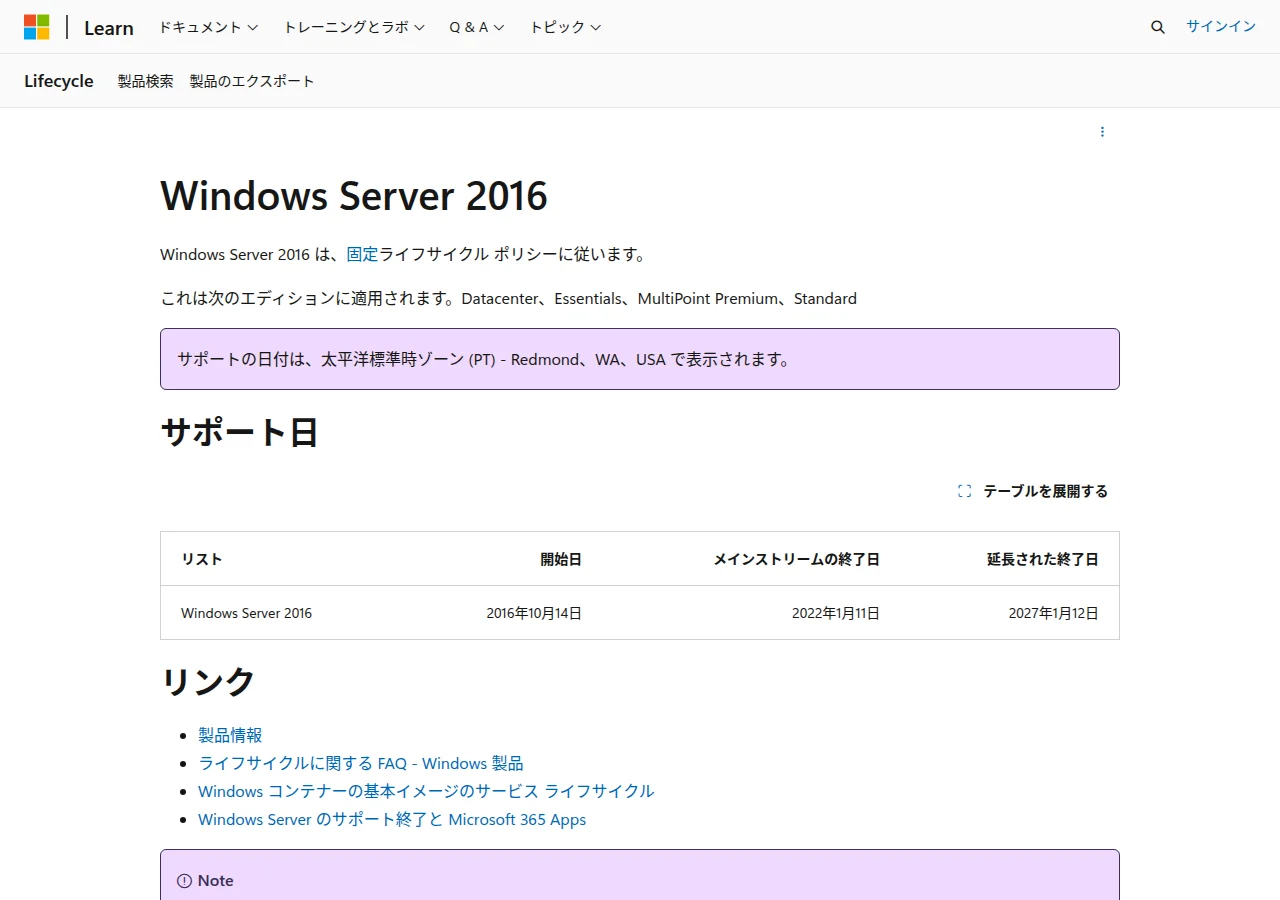Click the メインストリームの終了日 column header
The height and width of the screenshot is (900, 1280).
pos(796,559)
